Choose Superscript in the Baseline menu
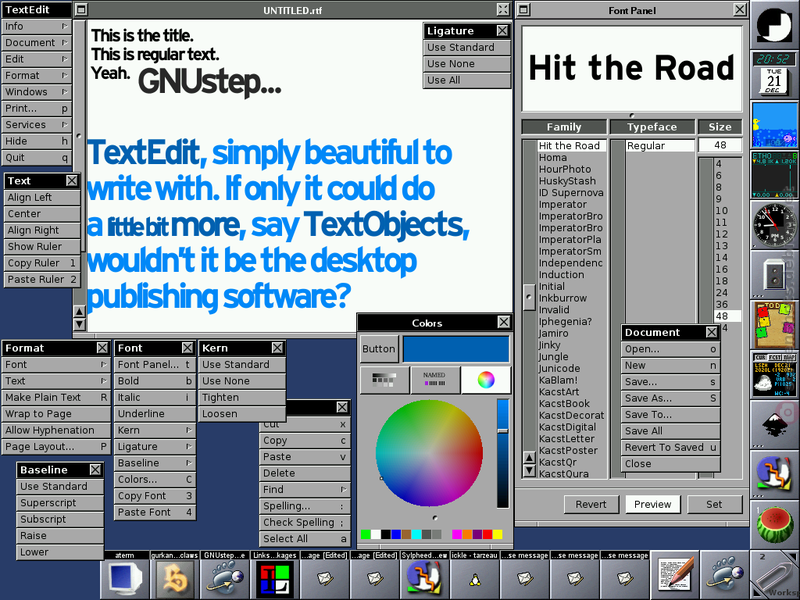The height and width of the screenshot is (600, 800). (x=60, y=503)
